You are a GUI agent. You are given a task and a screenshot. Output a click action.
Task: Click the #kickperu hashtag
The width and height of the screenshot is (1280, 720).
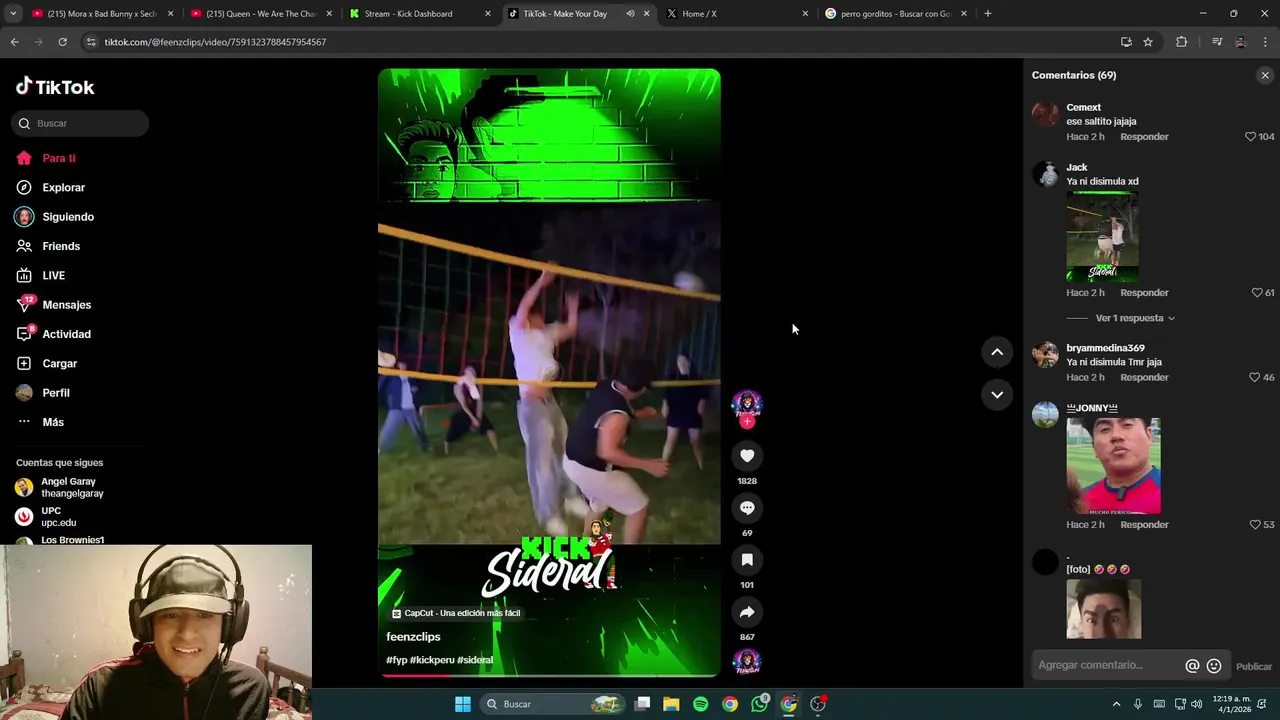(x=432, y=661)
